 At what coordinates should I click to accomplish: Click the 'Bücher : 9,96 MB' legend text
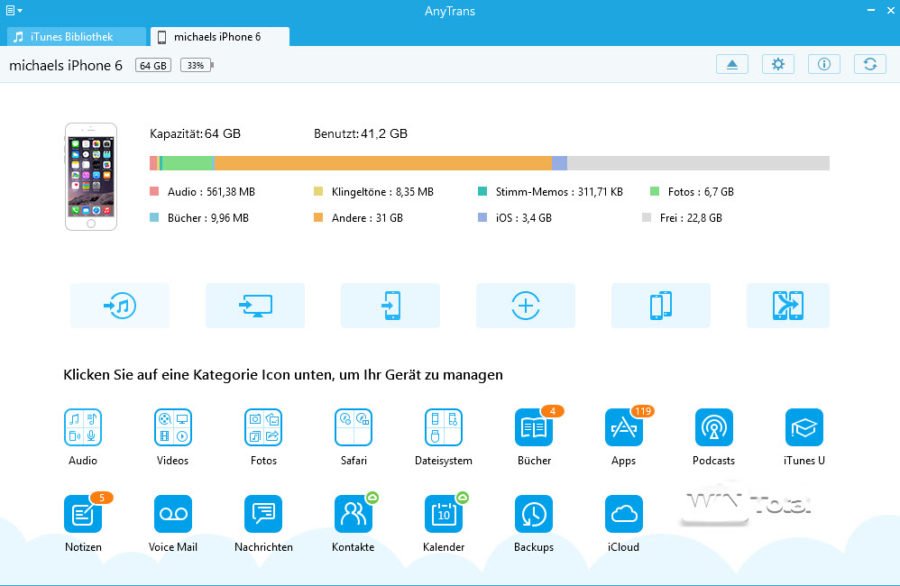208,218
